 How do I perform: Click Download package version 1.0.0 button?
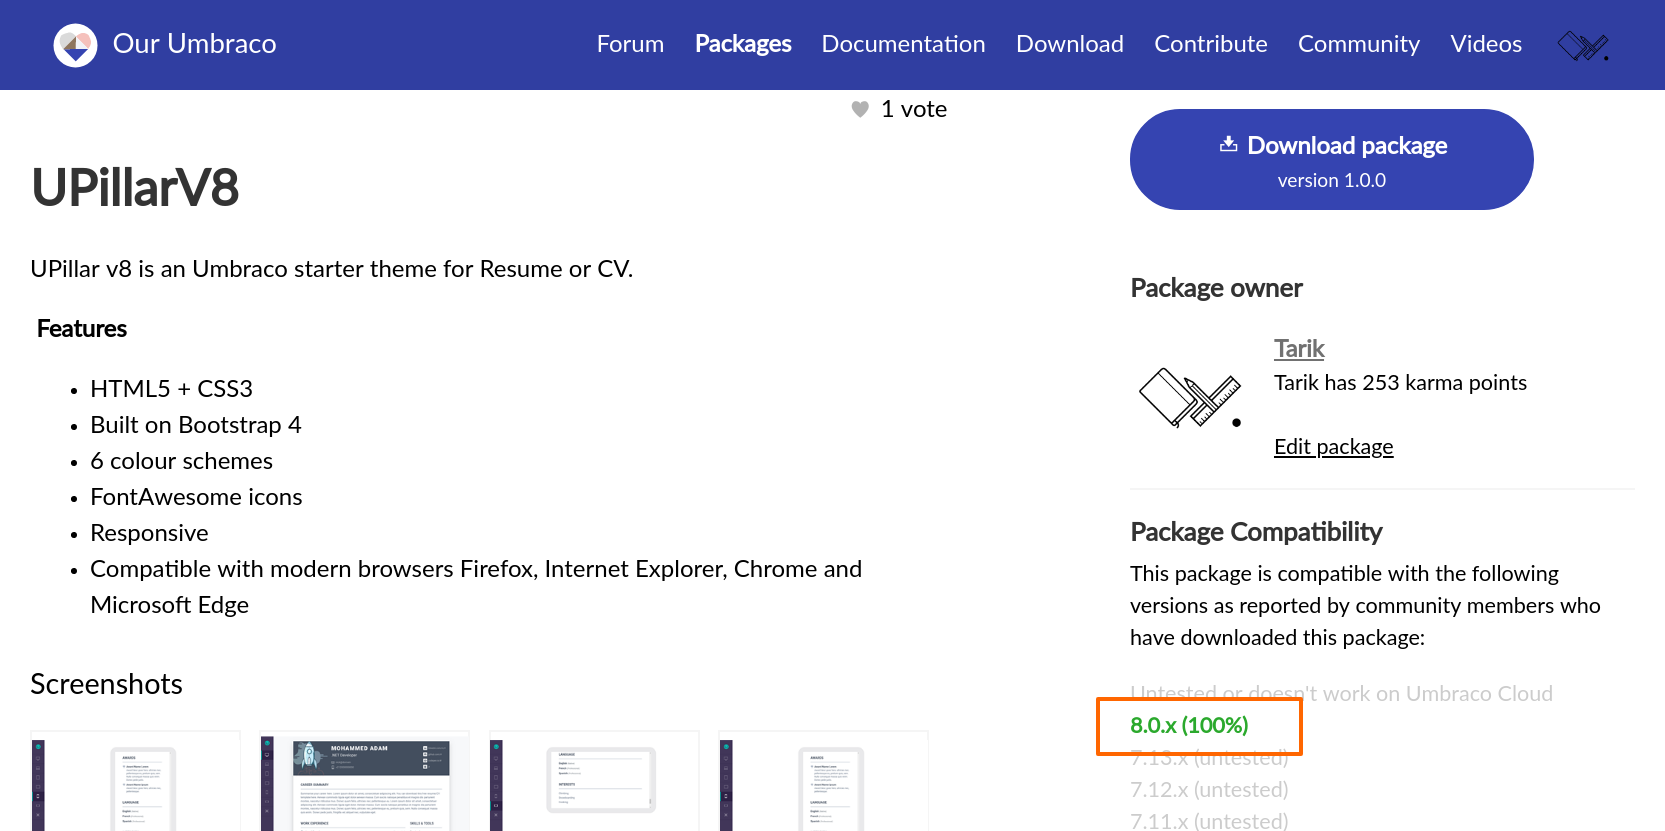point(1331,159)
